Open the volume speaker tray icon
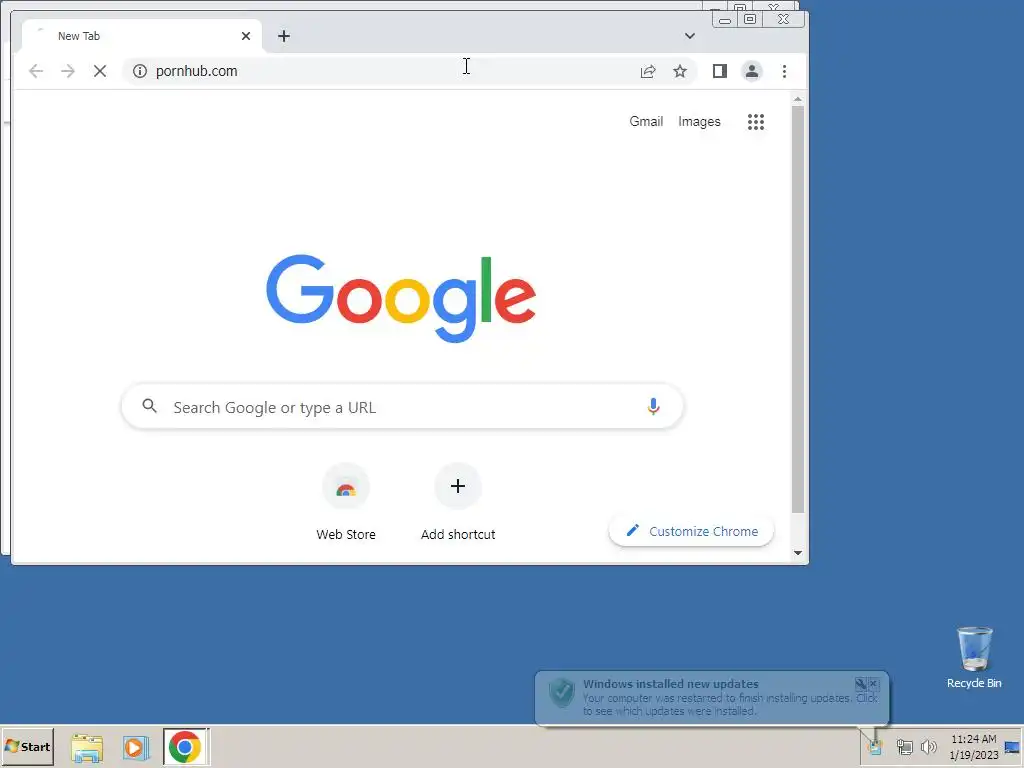Screen dimensions: 1024x768 click(x=928, y=746)
